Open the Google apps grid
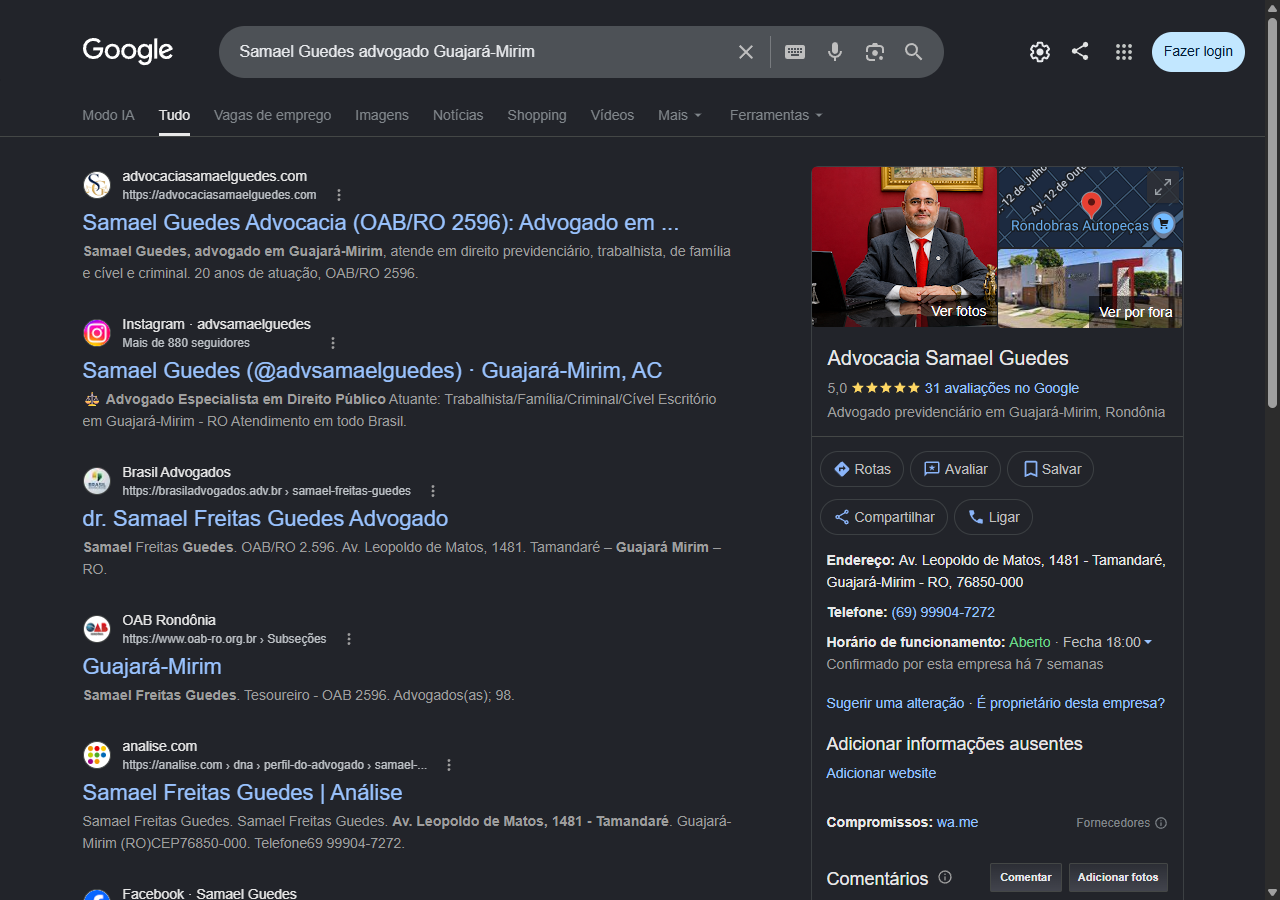 coord(1124,52)
